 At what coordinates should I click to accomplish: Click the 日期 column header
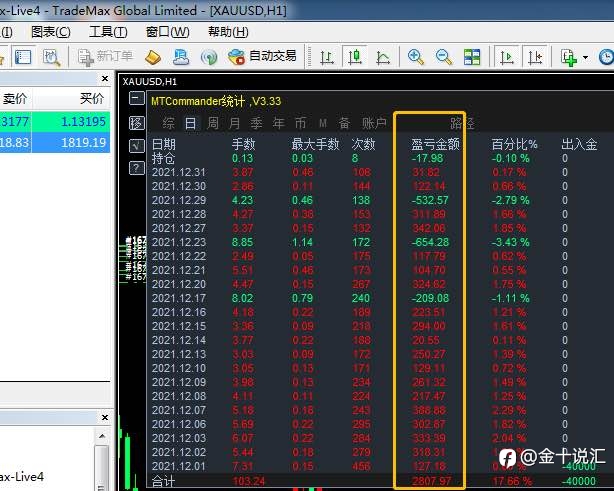164,144
